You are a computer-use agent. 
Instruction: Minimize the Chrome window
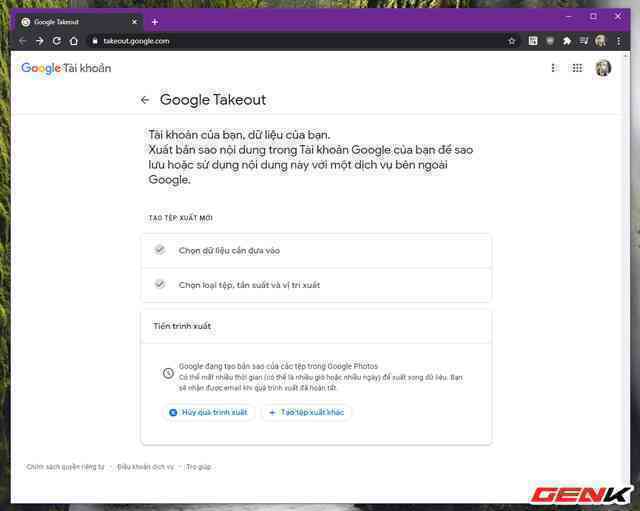point(569,17)
